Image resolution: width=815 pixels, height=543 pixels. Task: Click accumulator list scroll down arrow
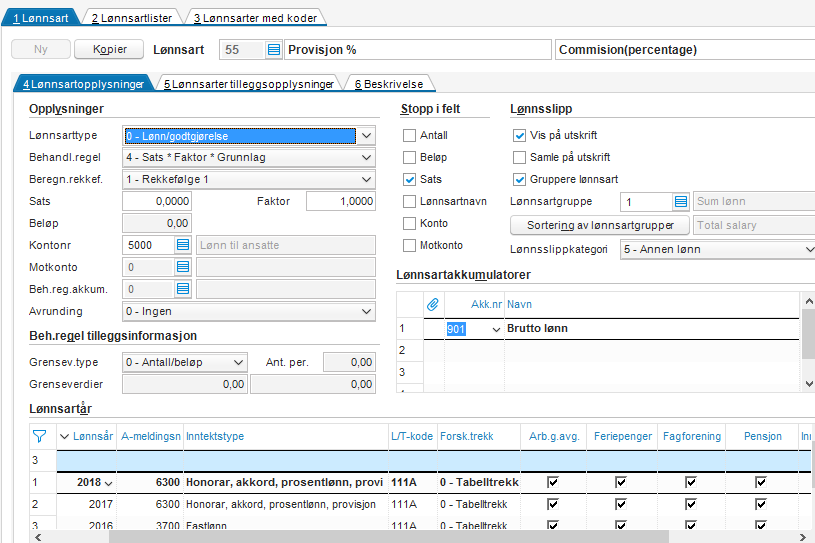coord(809,384)
